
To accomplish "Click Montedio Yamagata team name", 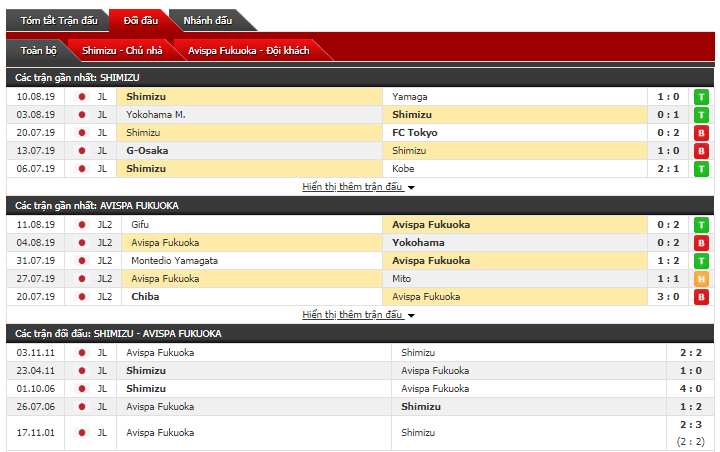I will click(174, 260).
